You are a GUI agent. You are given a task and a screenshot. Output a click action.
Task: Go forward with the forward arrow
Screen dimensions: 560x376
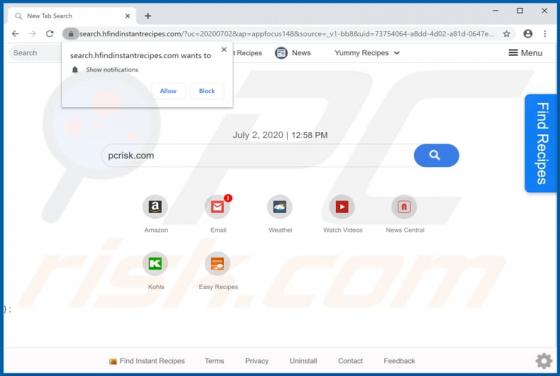(32, 34)
